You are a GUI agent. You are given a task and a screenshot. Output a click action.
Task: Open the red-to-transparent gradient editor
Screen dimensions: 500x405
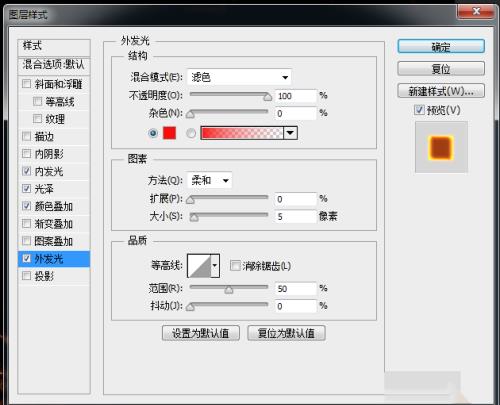click(242, 133)
